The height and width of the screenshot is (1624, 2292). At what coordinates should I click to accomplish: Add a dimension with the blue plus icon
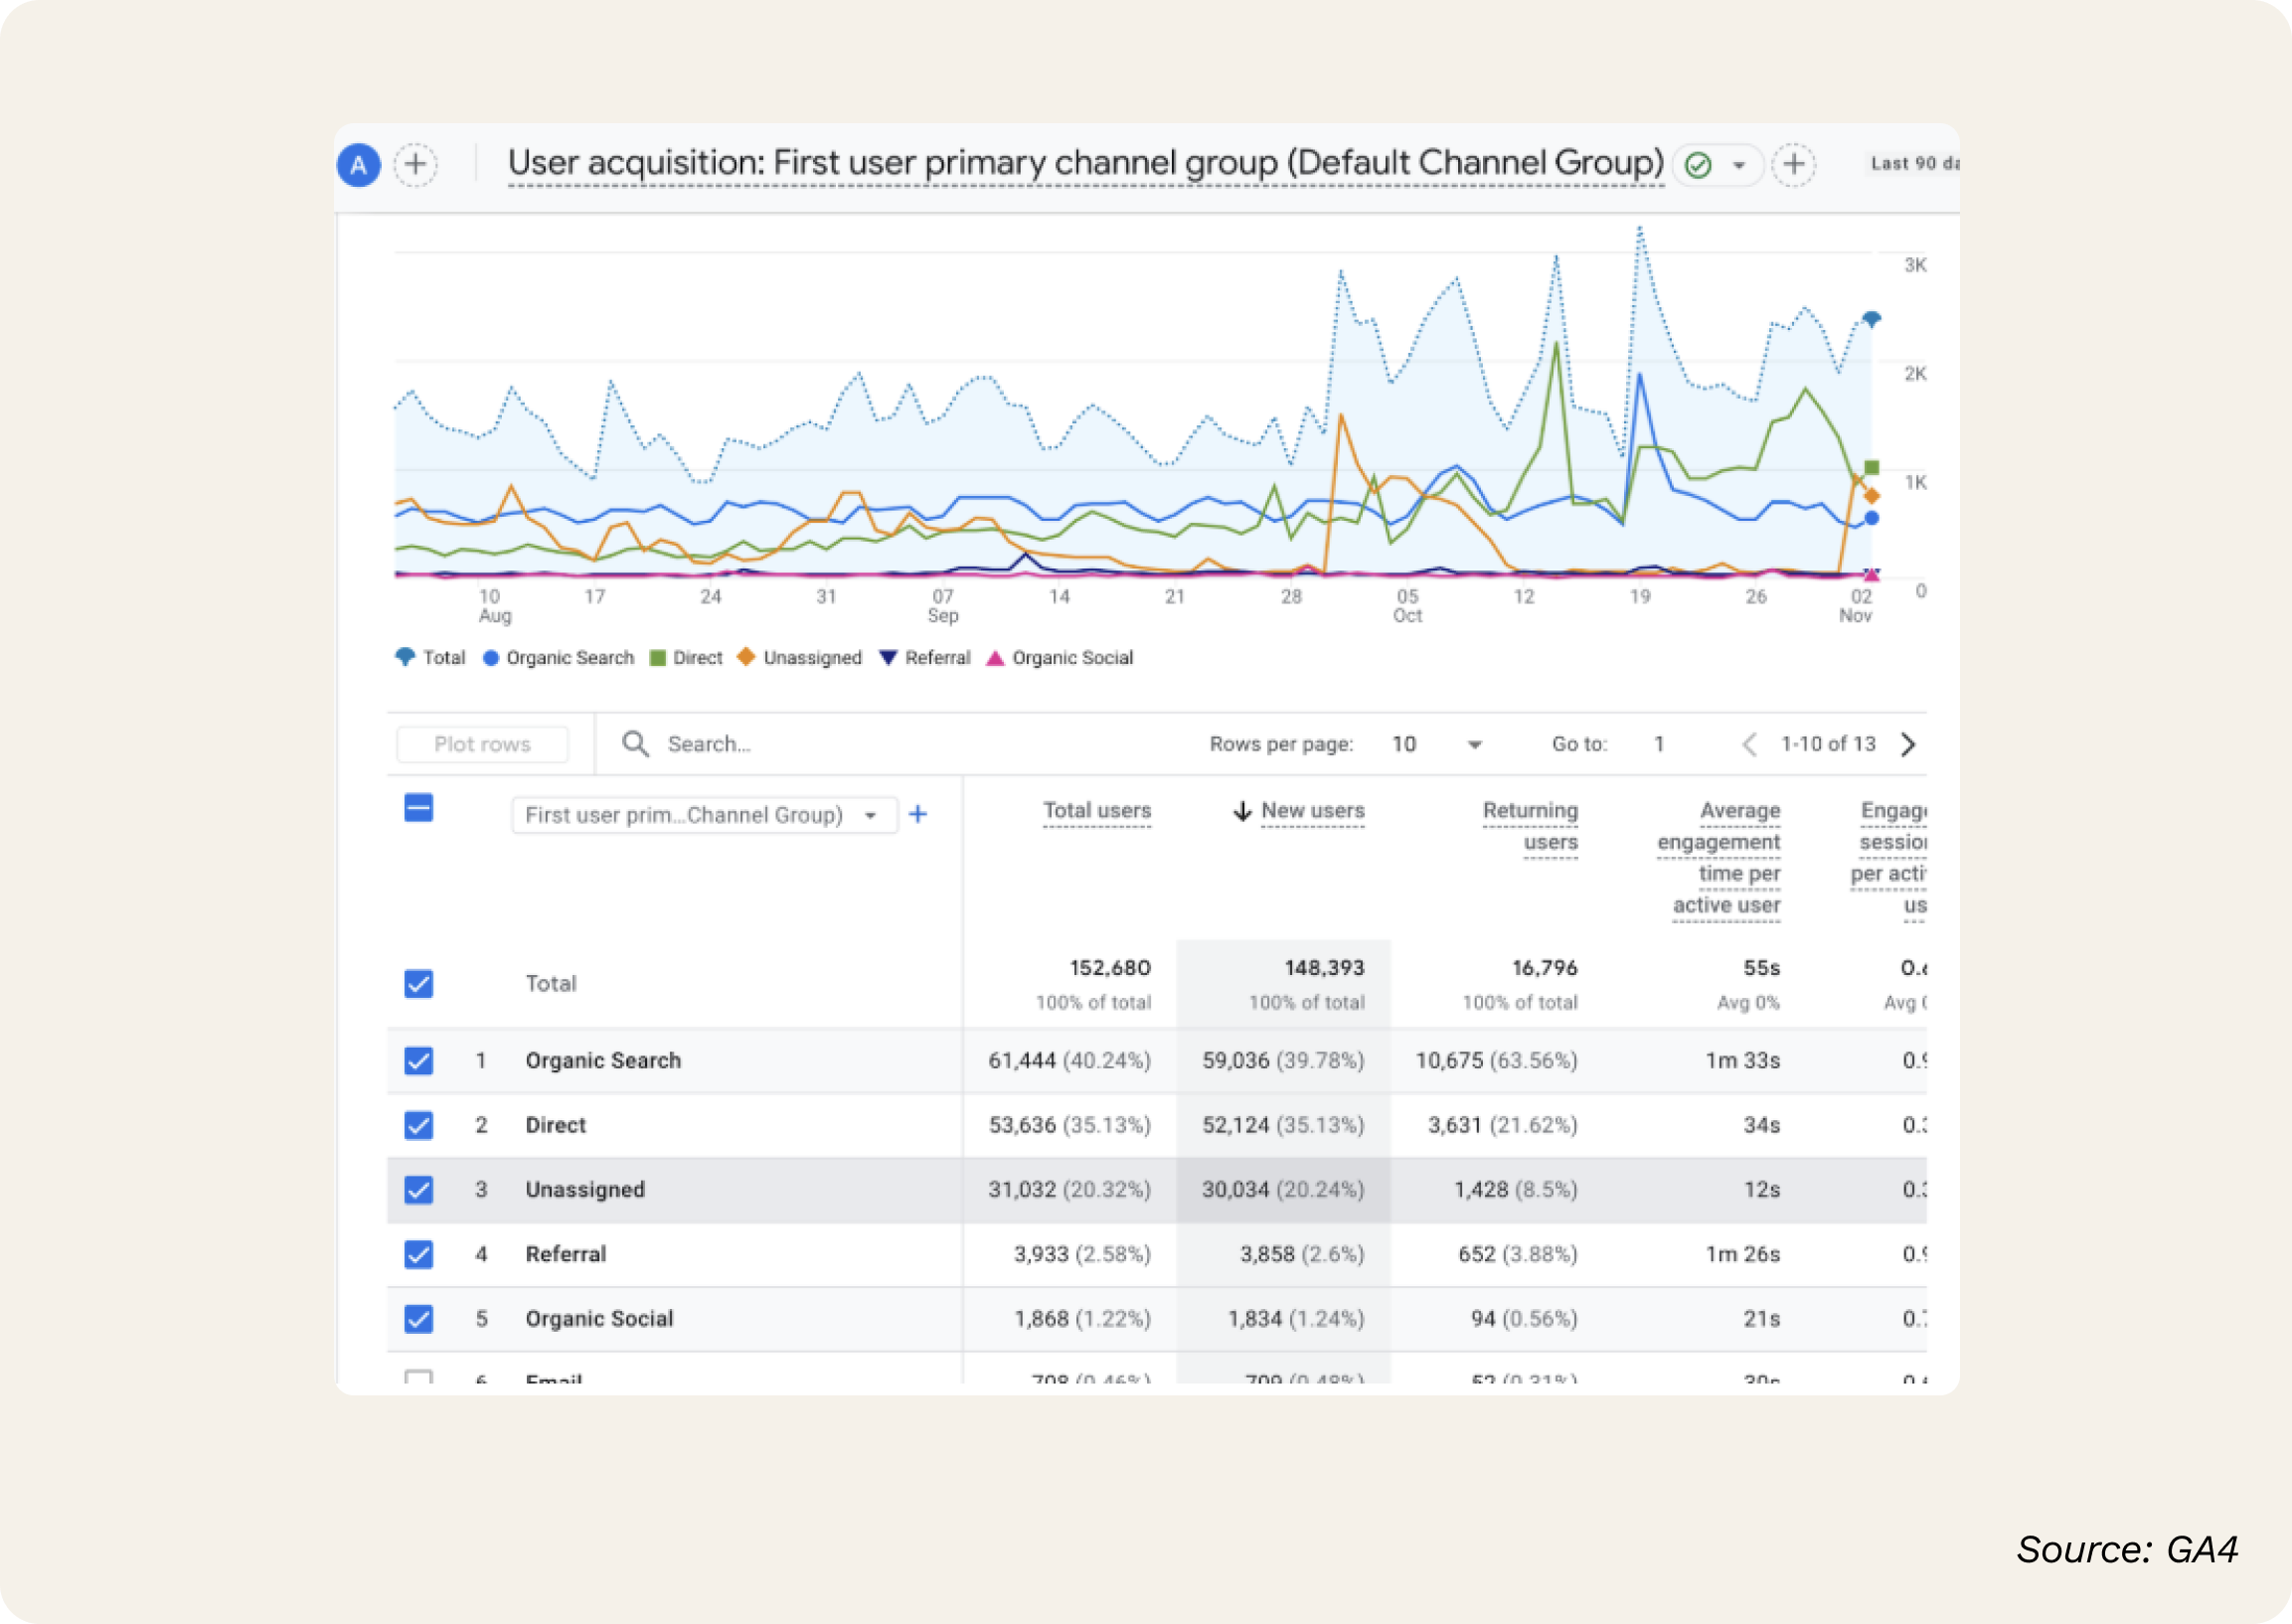click(917, 815)
